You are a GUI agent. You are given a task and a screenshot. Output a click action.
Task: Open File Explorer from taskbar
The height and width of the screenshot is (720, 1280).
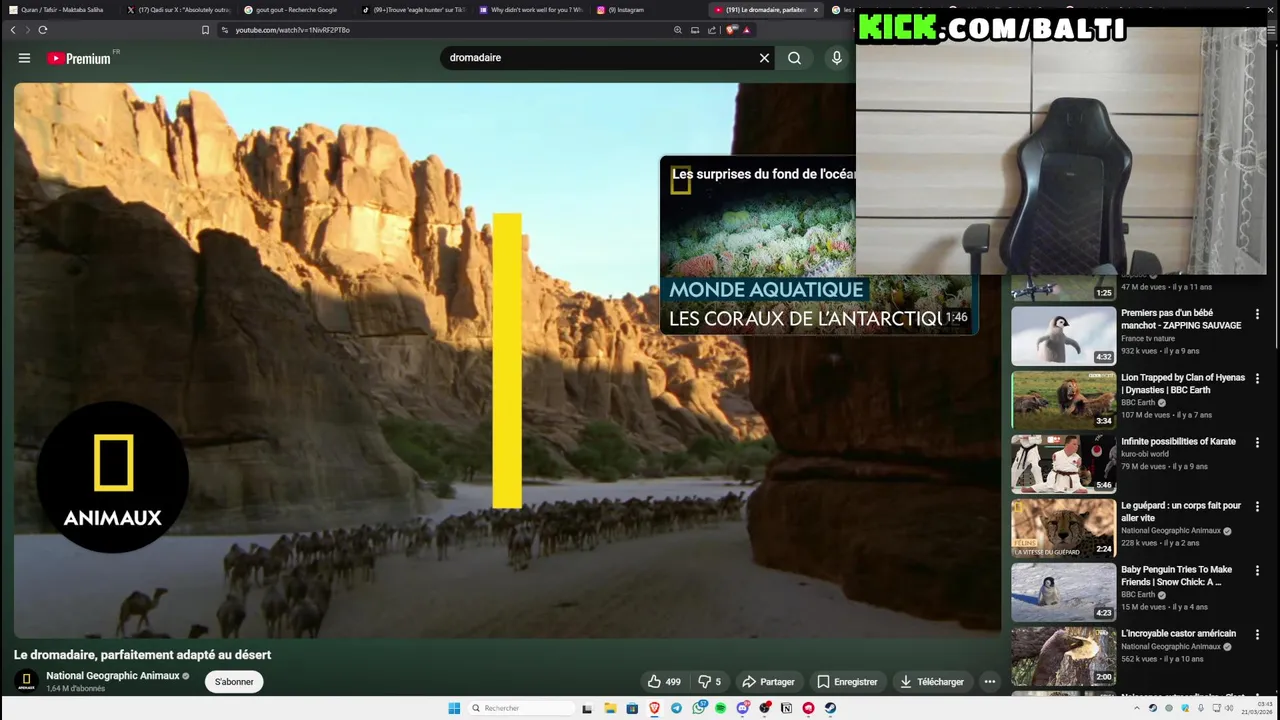coord(610,708)
